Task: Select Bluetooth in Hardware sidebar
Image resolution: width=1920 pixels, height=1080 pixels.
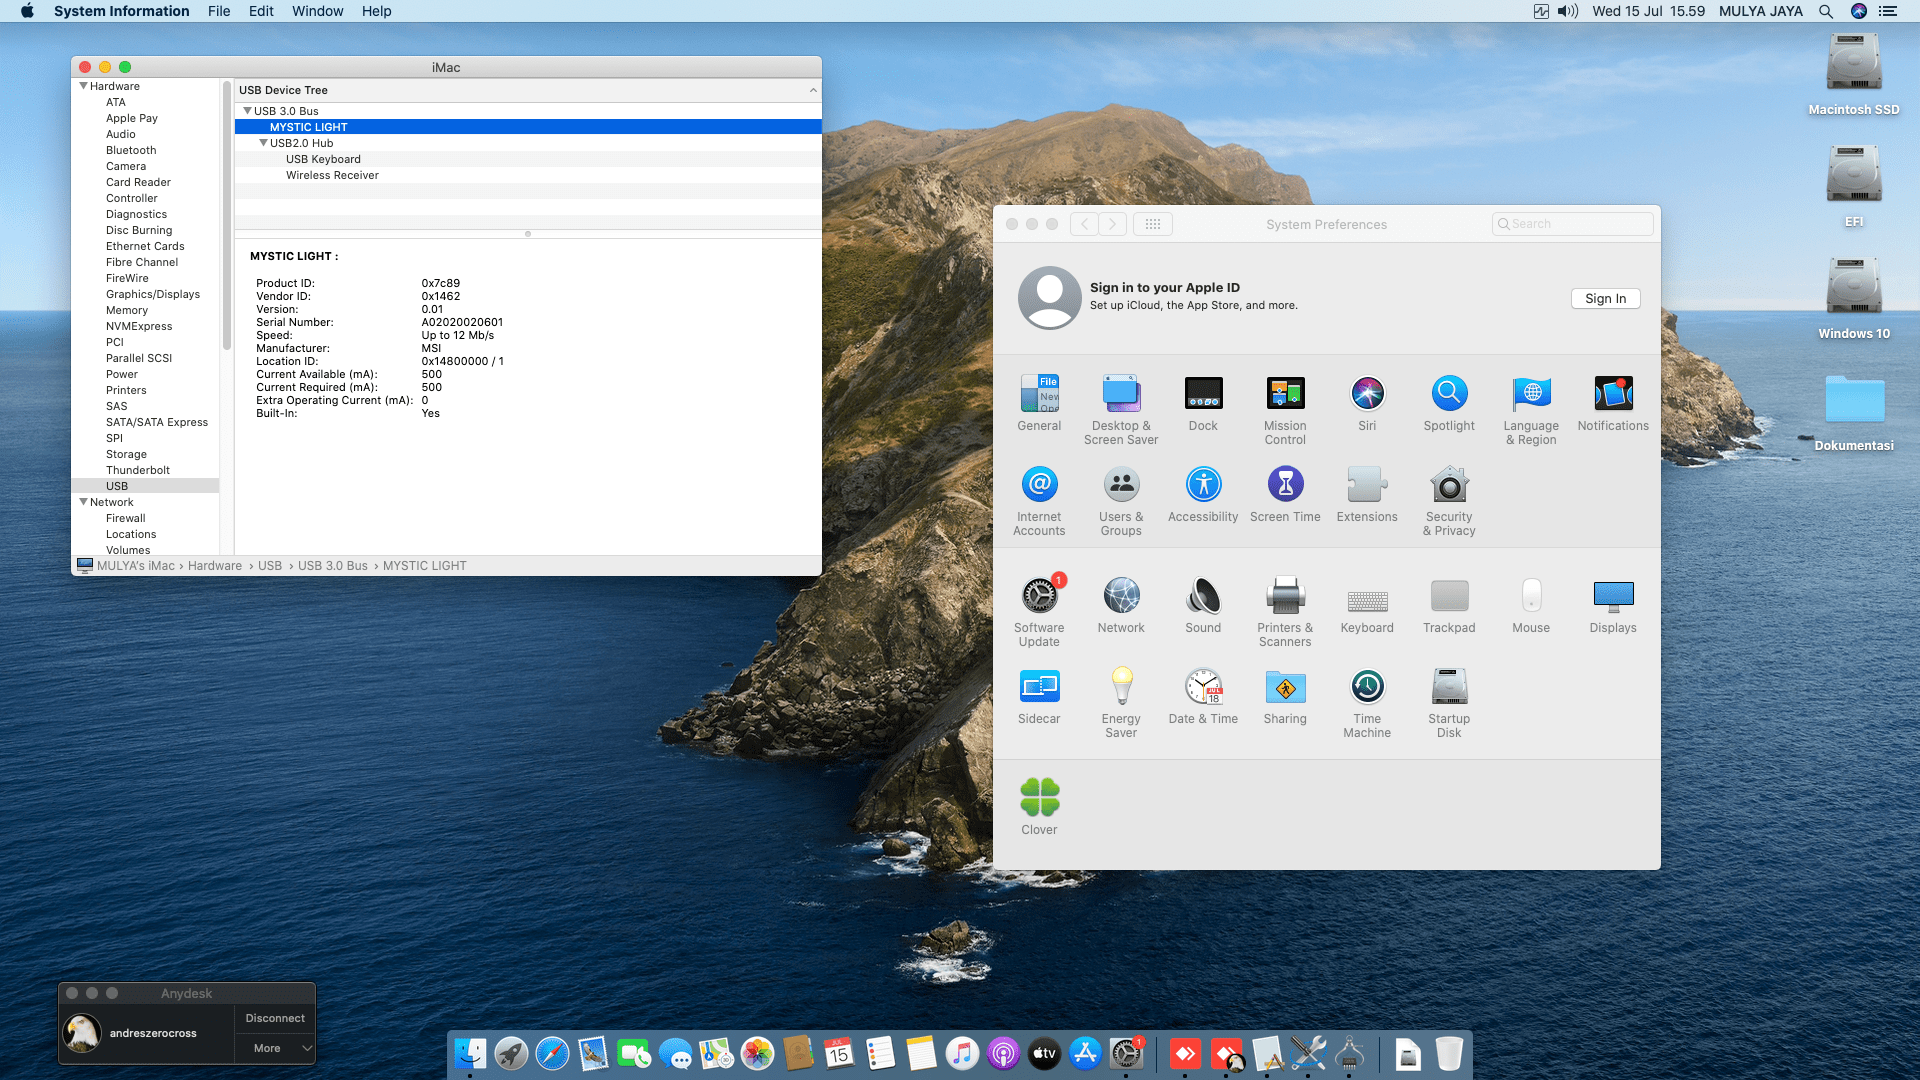Action: 130,150
